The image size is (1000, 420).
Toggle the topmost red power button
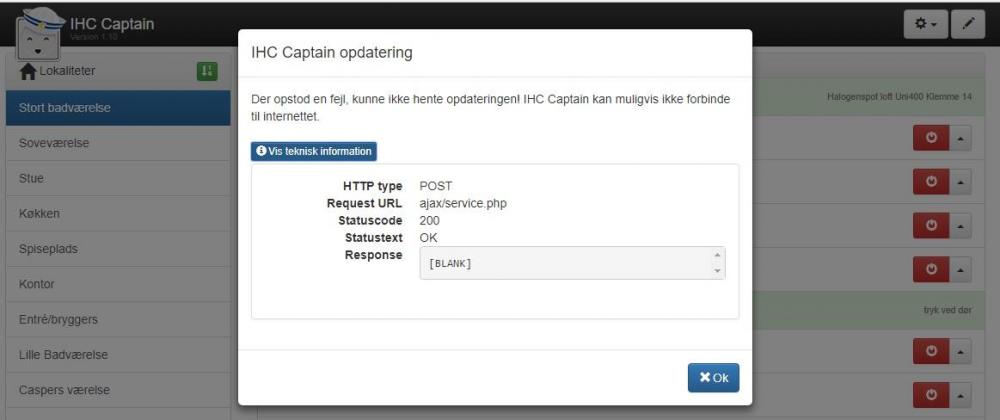click(931, 138)
